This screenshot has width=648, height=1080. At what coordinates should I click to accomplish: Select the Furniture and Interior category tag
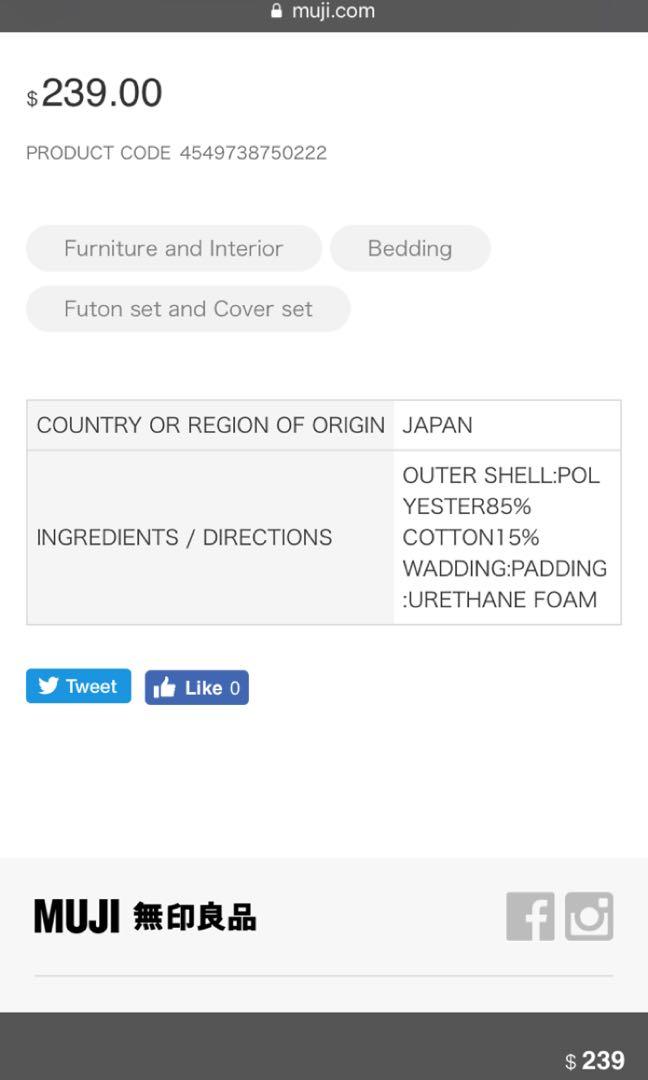(173, 248)
